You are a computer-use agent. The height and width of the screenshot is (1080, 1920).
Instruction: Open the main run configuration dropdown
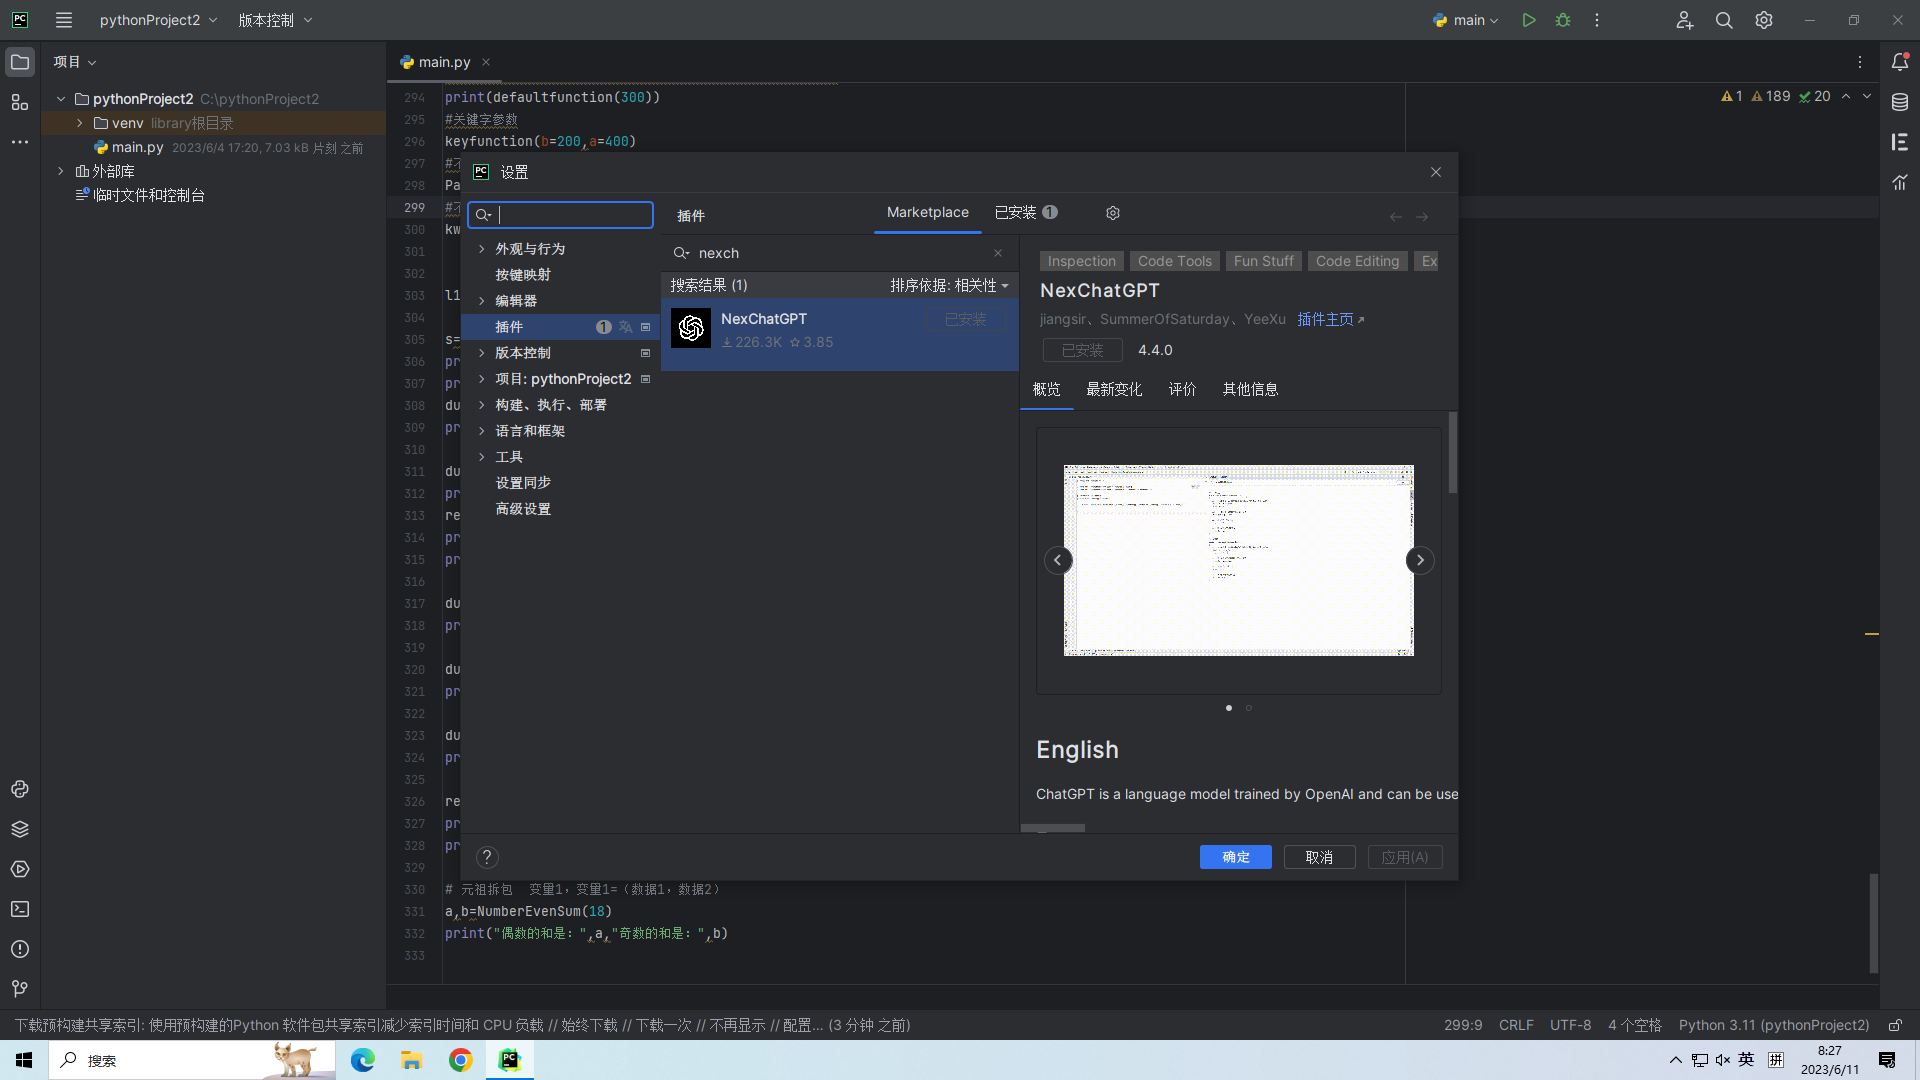coord(1467,20)
